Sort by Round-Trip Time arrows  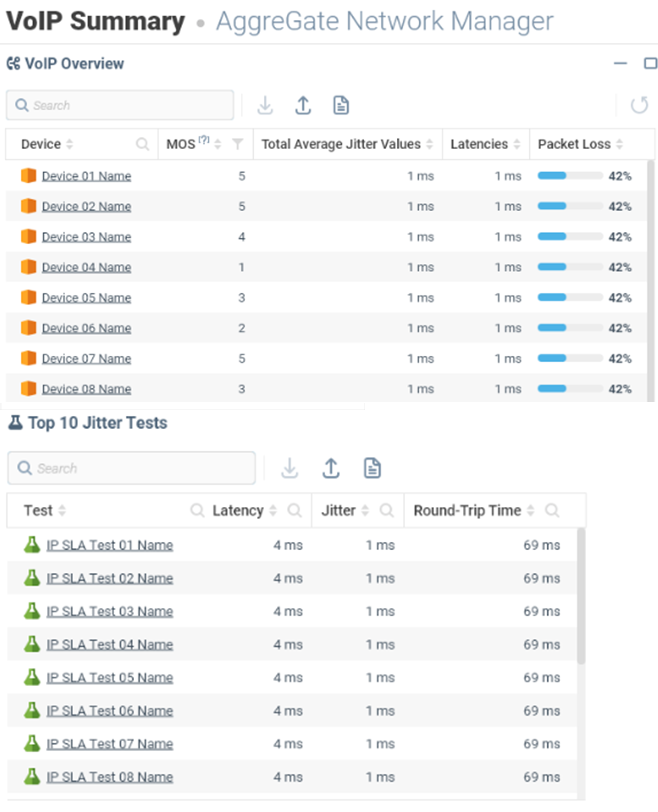coord(531,511)
